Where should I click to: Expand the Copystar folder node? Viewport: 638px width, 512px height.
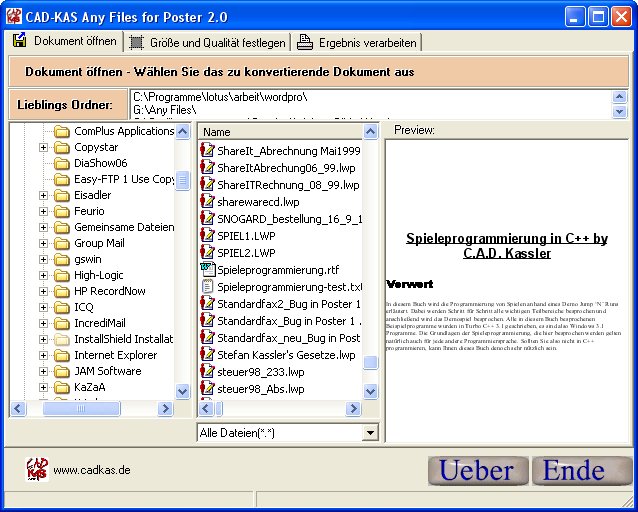pos(44,148)
